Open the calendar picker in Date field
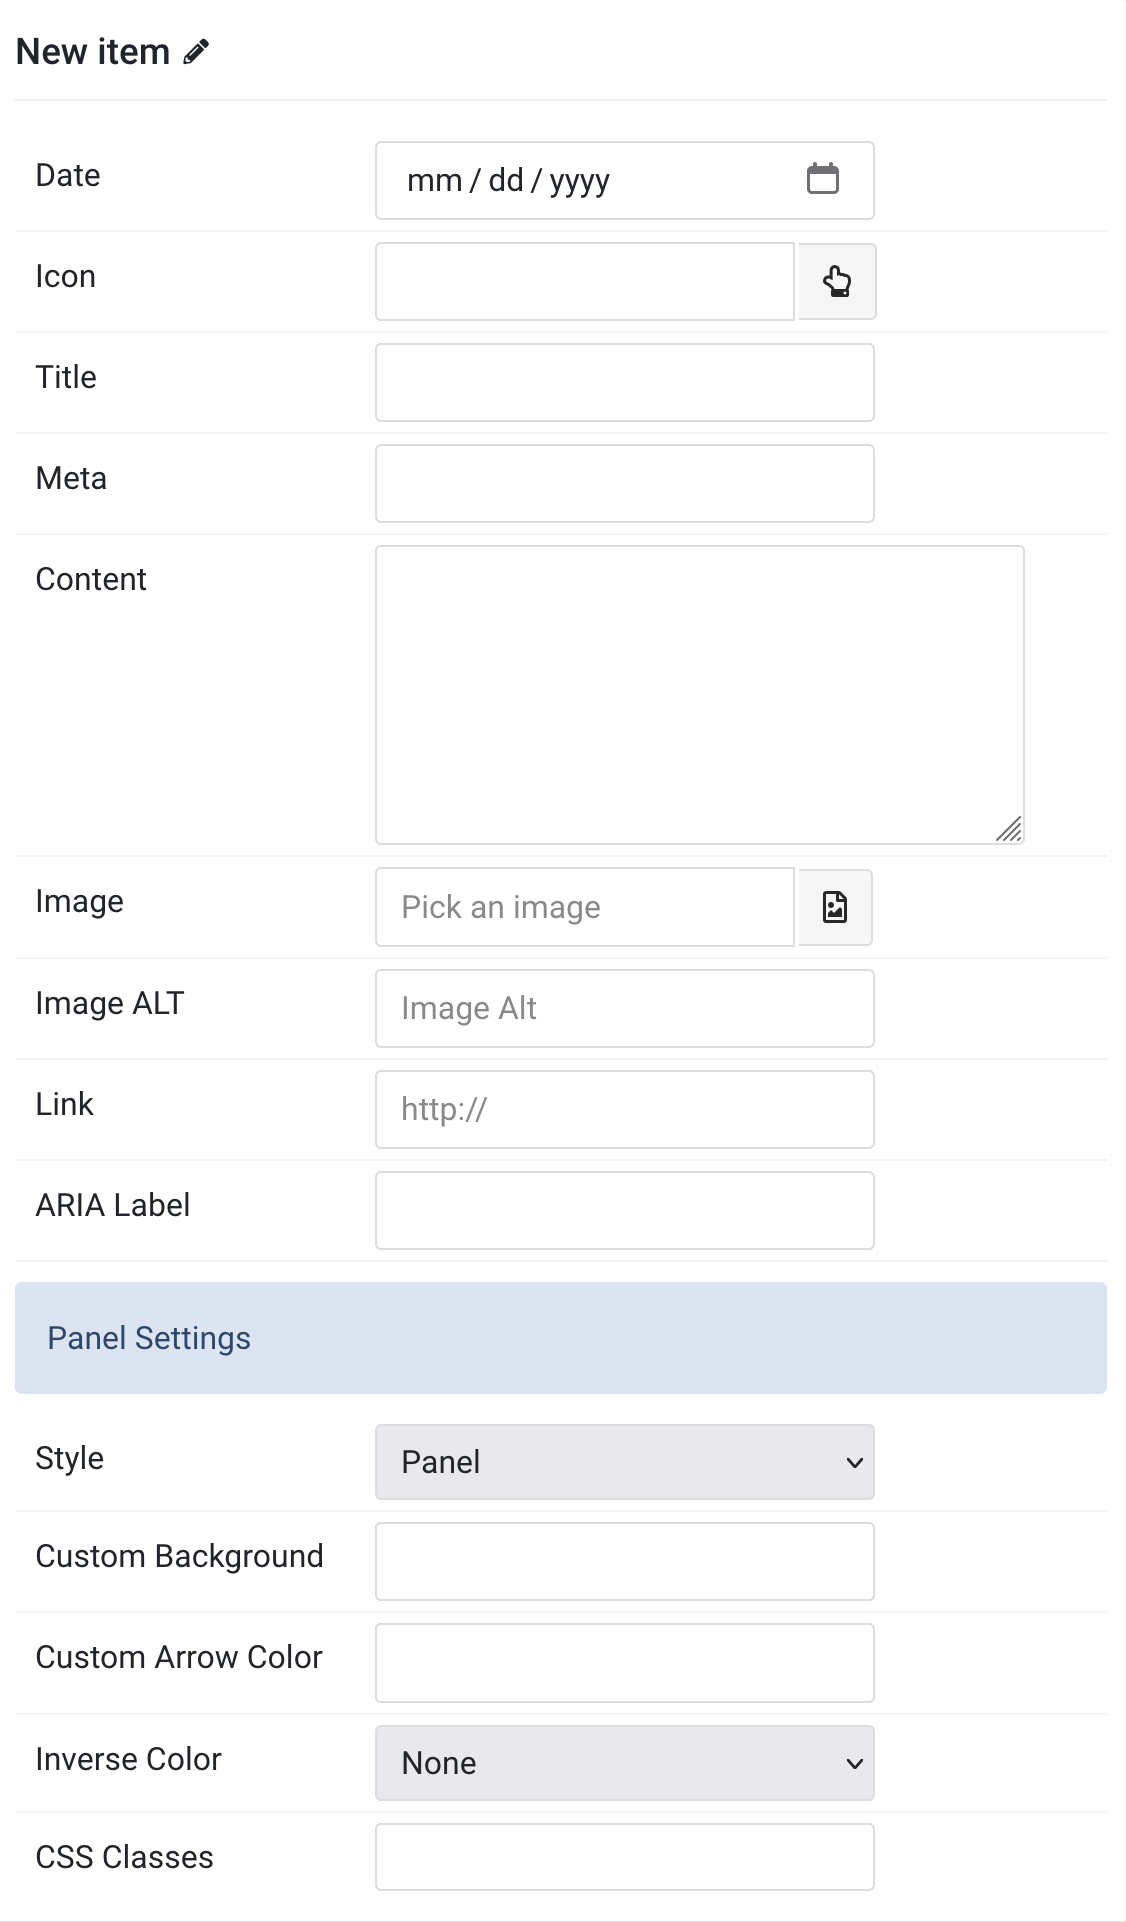The image size is (1126, 1922). pyautogui.click(x=822, y=180)
